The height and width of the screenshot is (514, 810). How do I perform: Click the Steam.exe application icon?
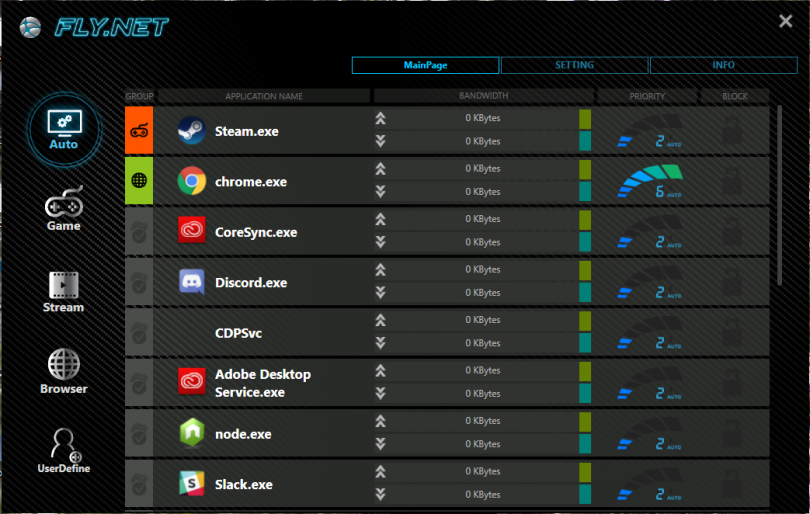(191, 131)
